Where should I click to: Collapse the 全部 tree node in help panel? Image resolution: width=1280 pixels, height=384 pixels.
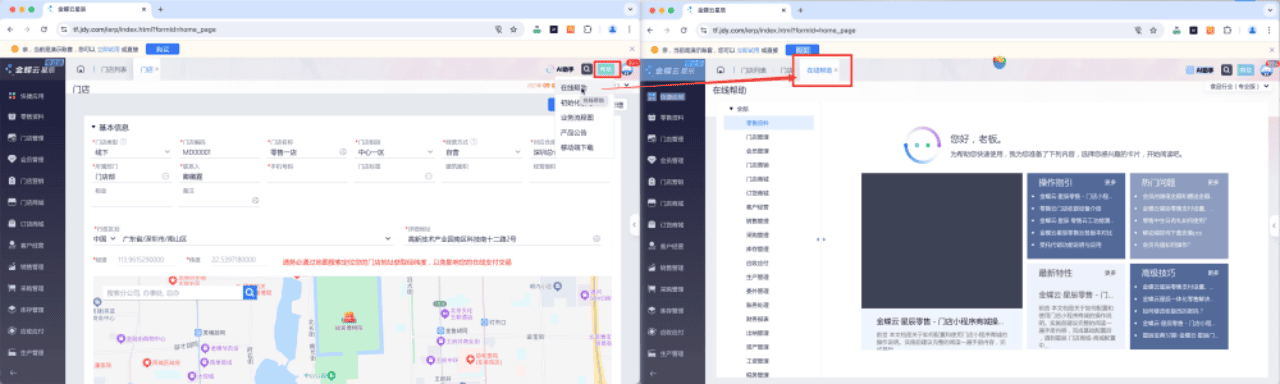click(x=732, y=108)
